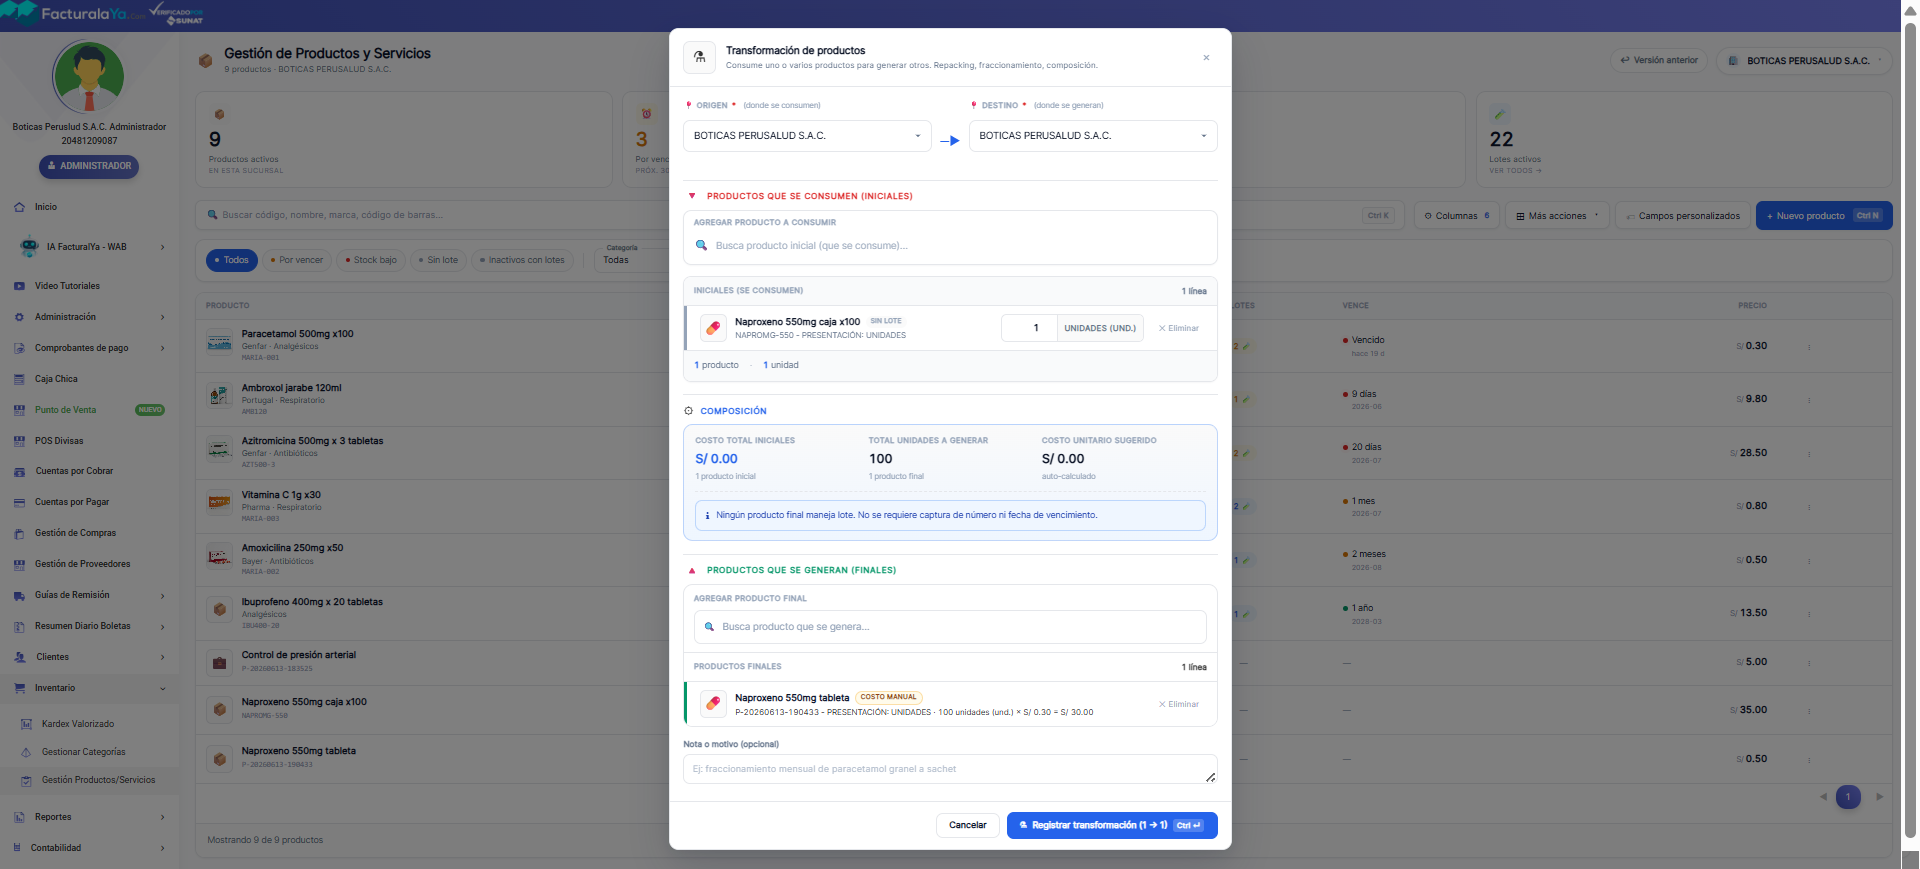Expand Comprobantes de pago sidebar menu
The width and height of the screenshot is (1920, 869).
click(x=90, y=348)
